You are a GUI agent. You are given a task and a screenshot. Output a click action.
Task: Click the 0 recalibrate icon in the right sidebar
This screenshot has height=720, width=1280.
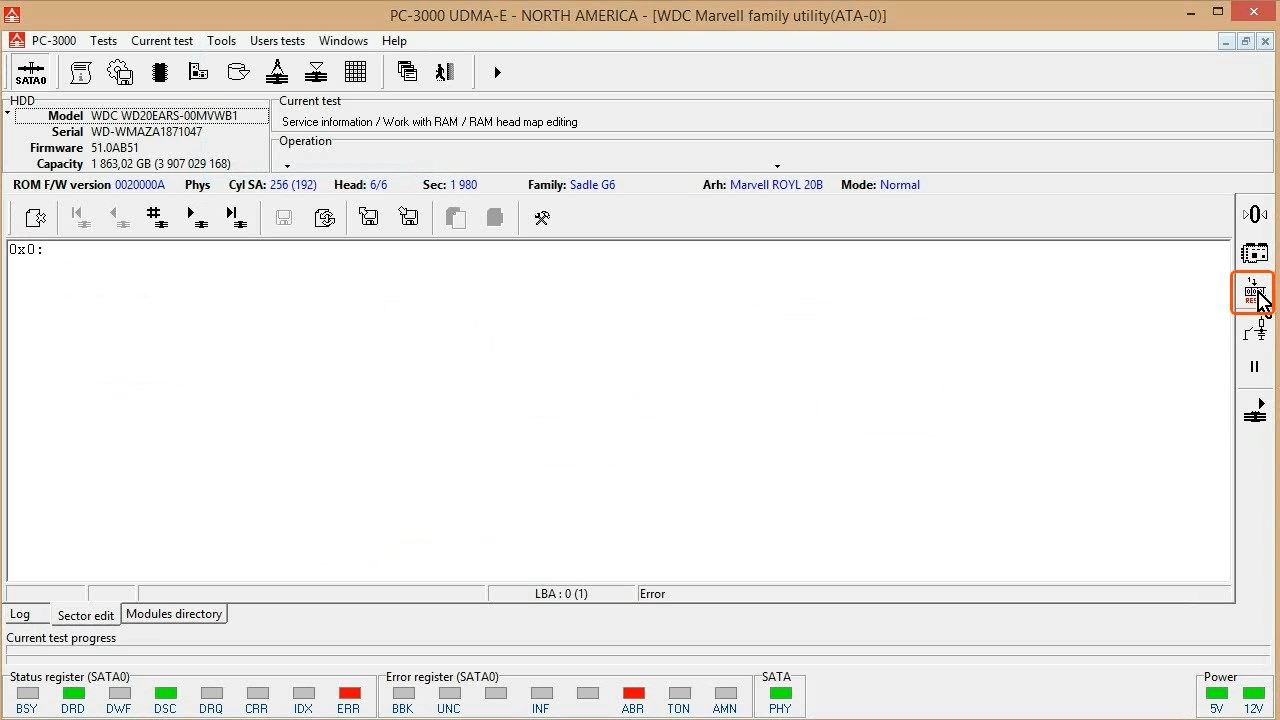tap(1255, 214)
